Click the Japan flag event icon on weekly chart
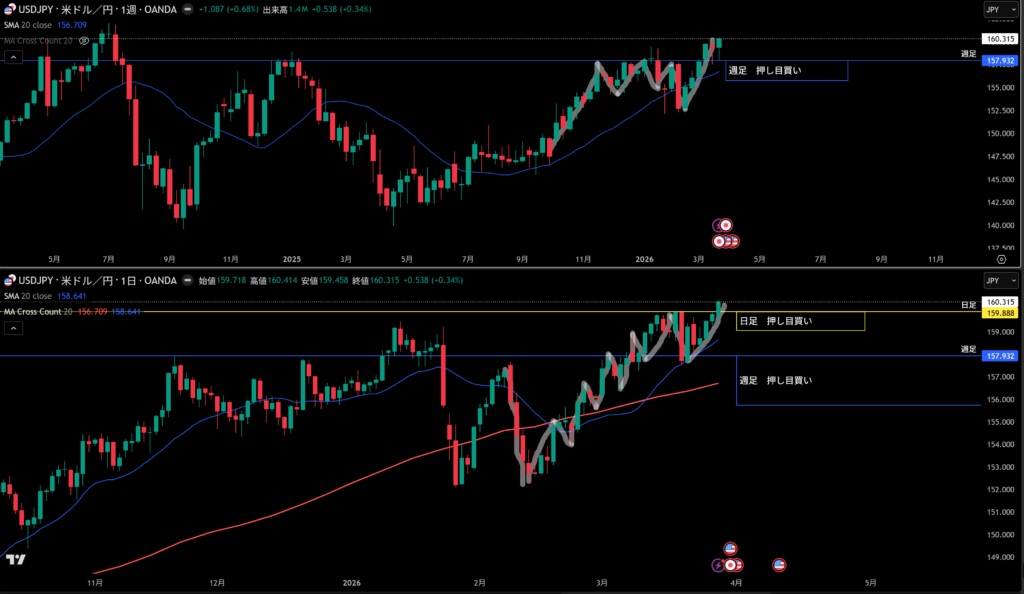Image resolution: width=1024 pixels, height=594 pixels. coord(727,225)
